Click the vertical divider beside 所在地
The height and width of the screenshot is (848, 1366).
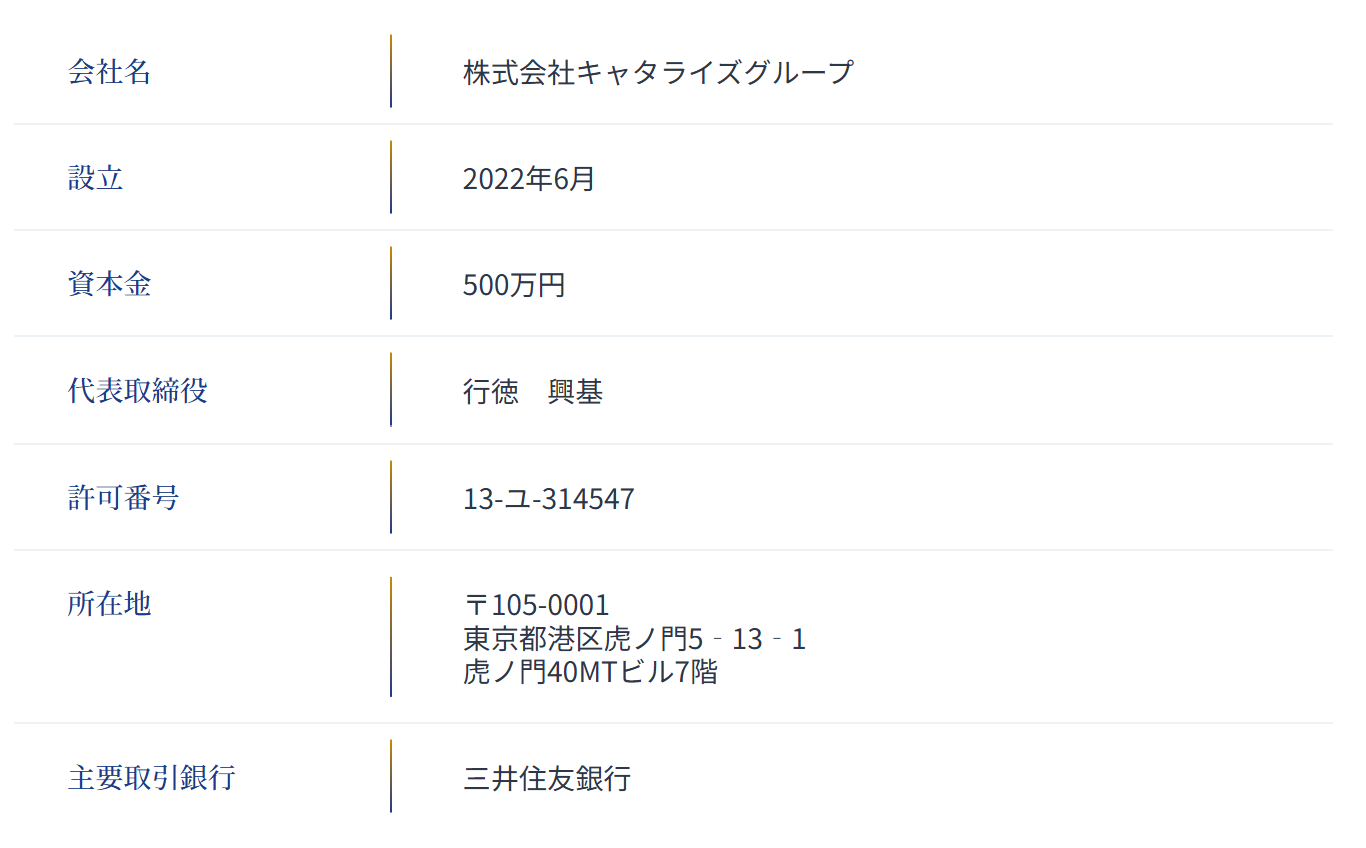[391, 637]
